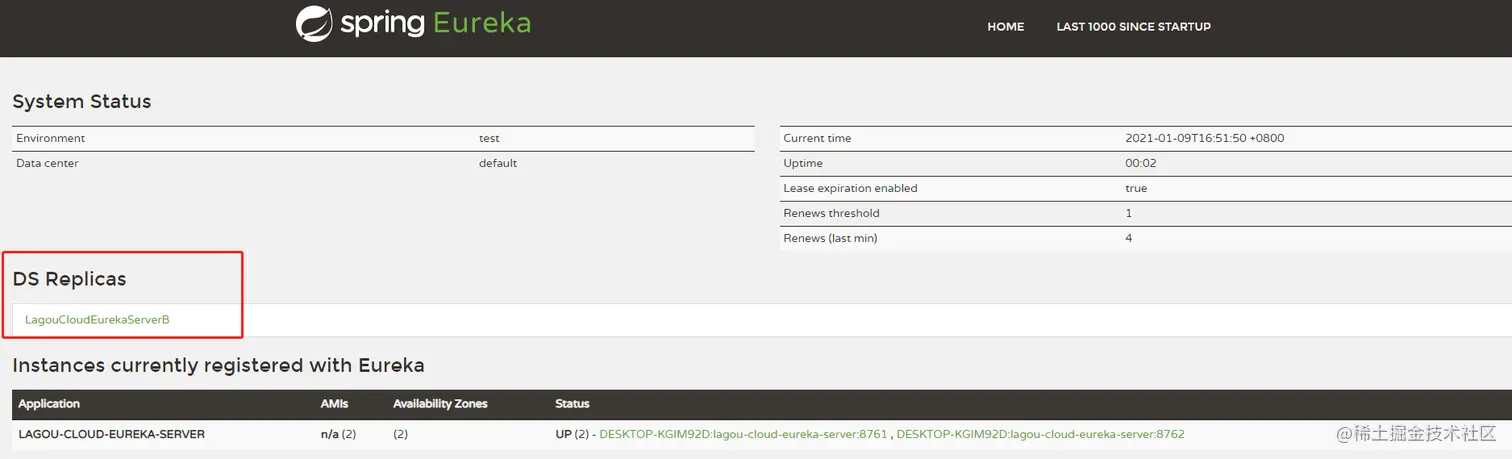Image resolution: width=1512 pixels, height=459 pixels.
Task: Click the Environment row label
Action: click(51, 138)
